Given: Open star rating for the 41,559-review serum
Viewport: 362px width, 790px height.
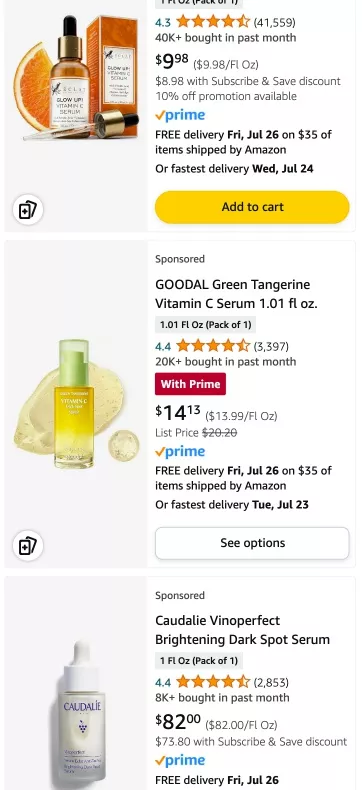Looking at the screenshot, I should click(x=213, y=22).
